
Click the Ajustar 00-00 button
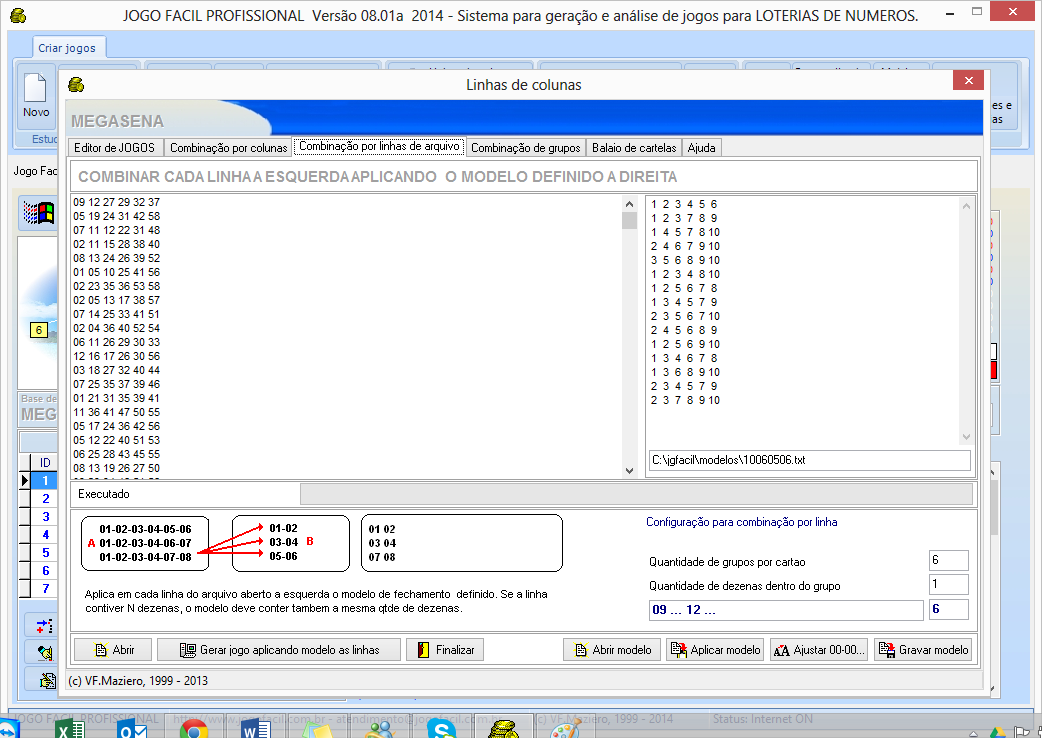coord(818,649)
